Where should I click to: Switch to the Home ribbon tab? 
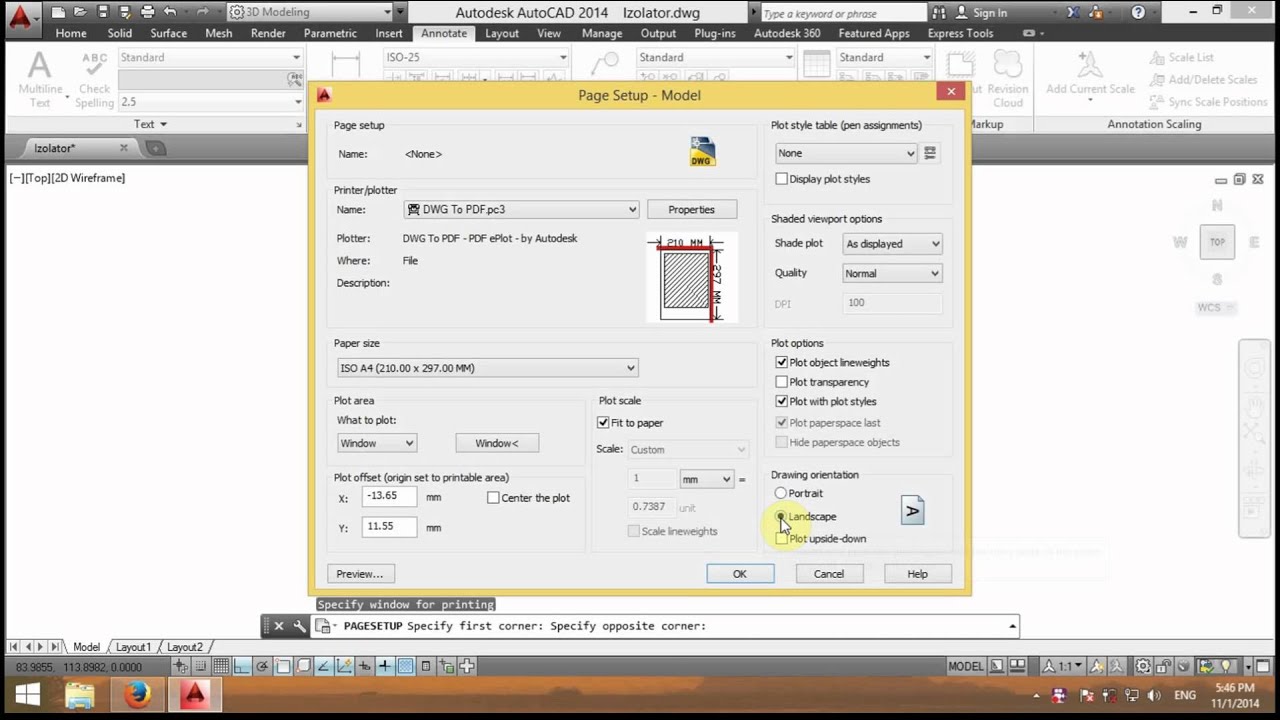click(71, 33)
